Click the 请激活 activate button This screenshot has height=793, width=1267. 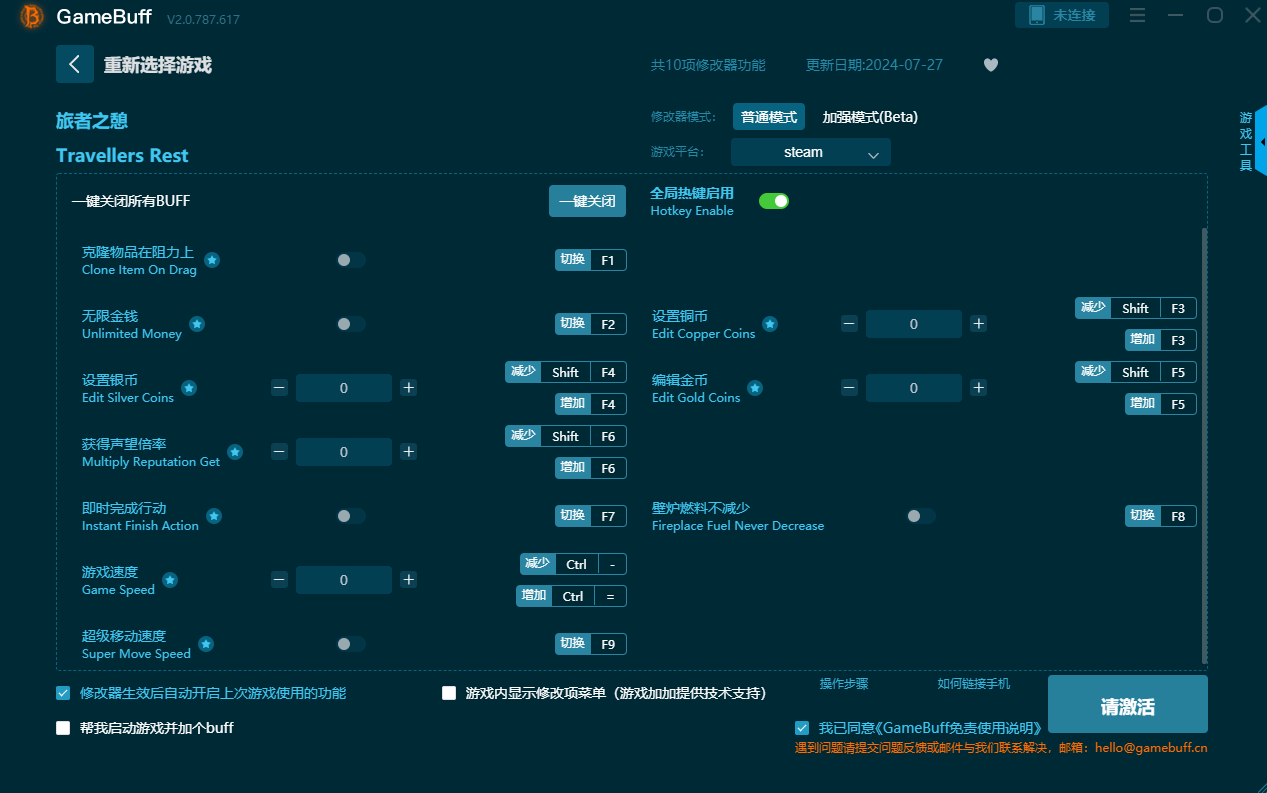(1128, 704)
